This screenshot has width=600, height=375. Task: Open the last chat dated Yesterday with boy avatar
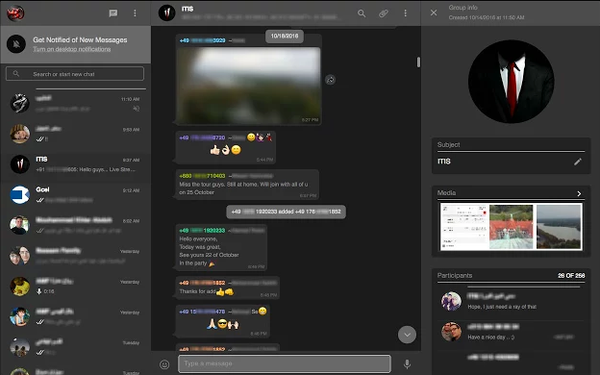(x=75, y=317)
